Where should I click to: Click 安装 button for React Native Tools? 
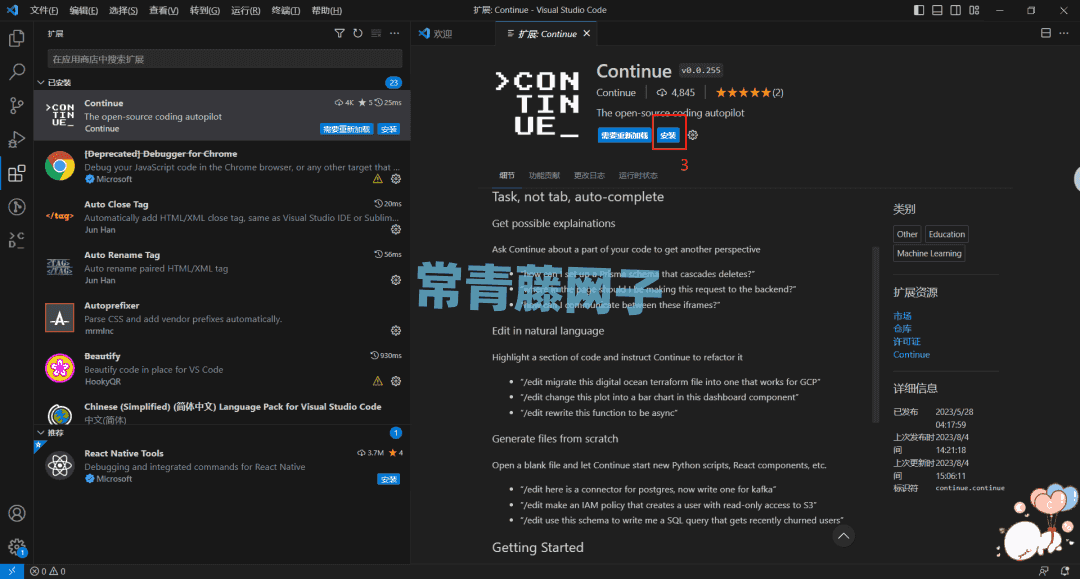point(388,479)
